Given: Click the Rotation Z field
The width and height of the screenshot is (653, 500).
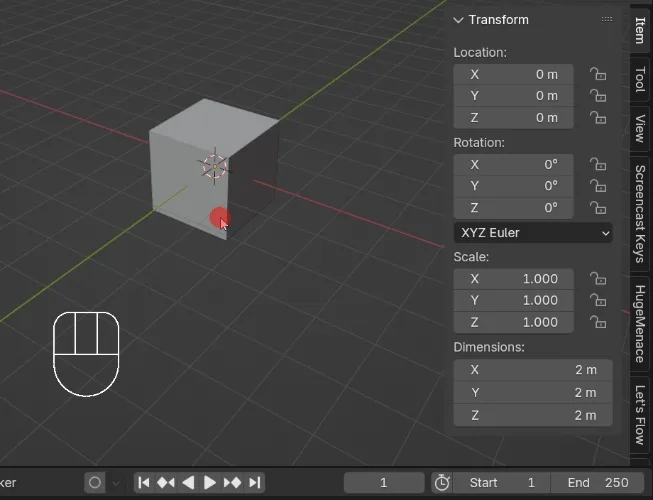Looking at the screenshot, I should click(x=513, y=207).
